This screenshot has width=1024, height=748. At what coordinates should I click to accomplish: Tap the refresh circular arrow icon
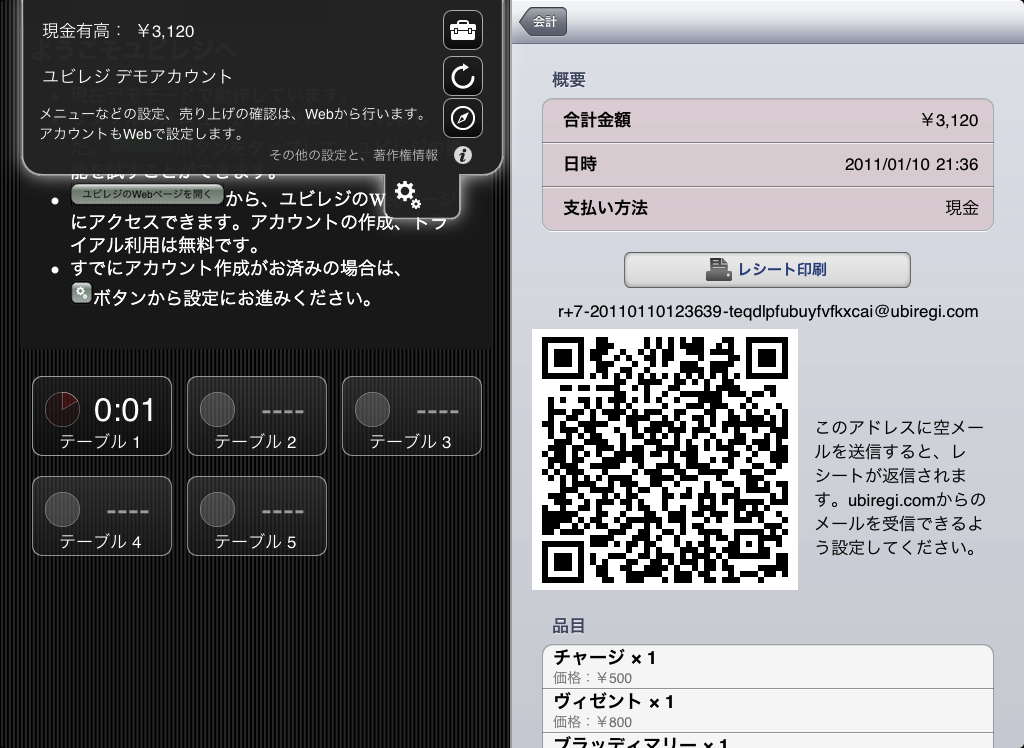pos(463,76)
